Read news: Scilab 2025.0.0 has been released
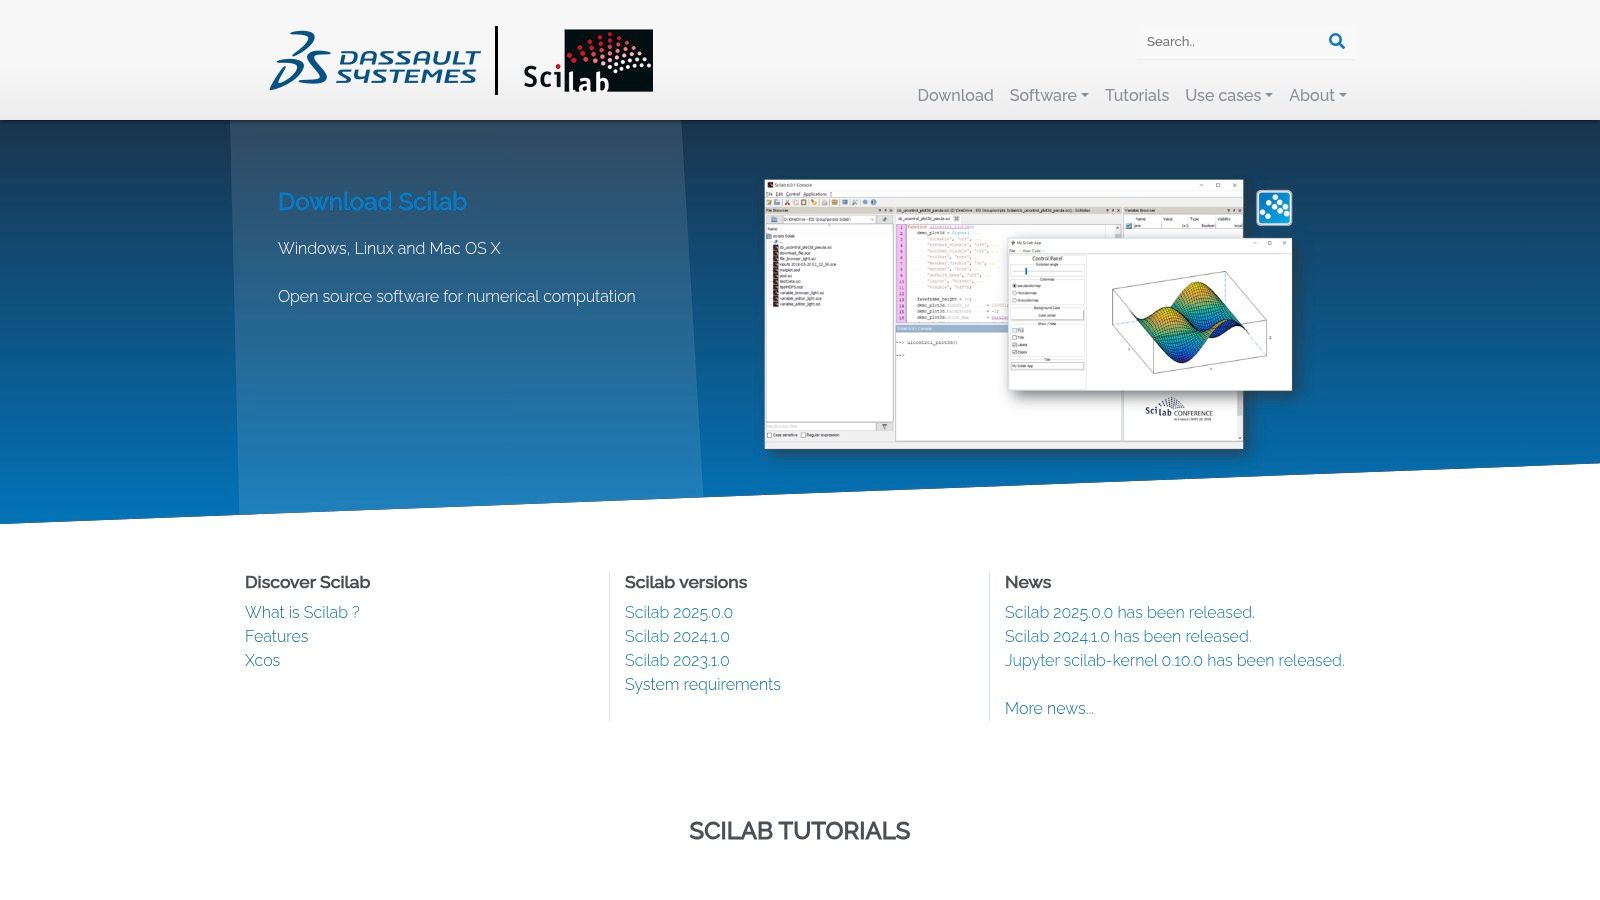The height and width of the screenshot is (900, 1600). click(x=1130, y=612)
